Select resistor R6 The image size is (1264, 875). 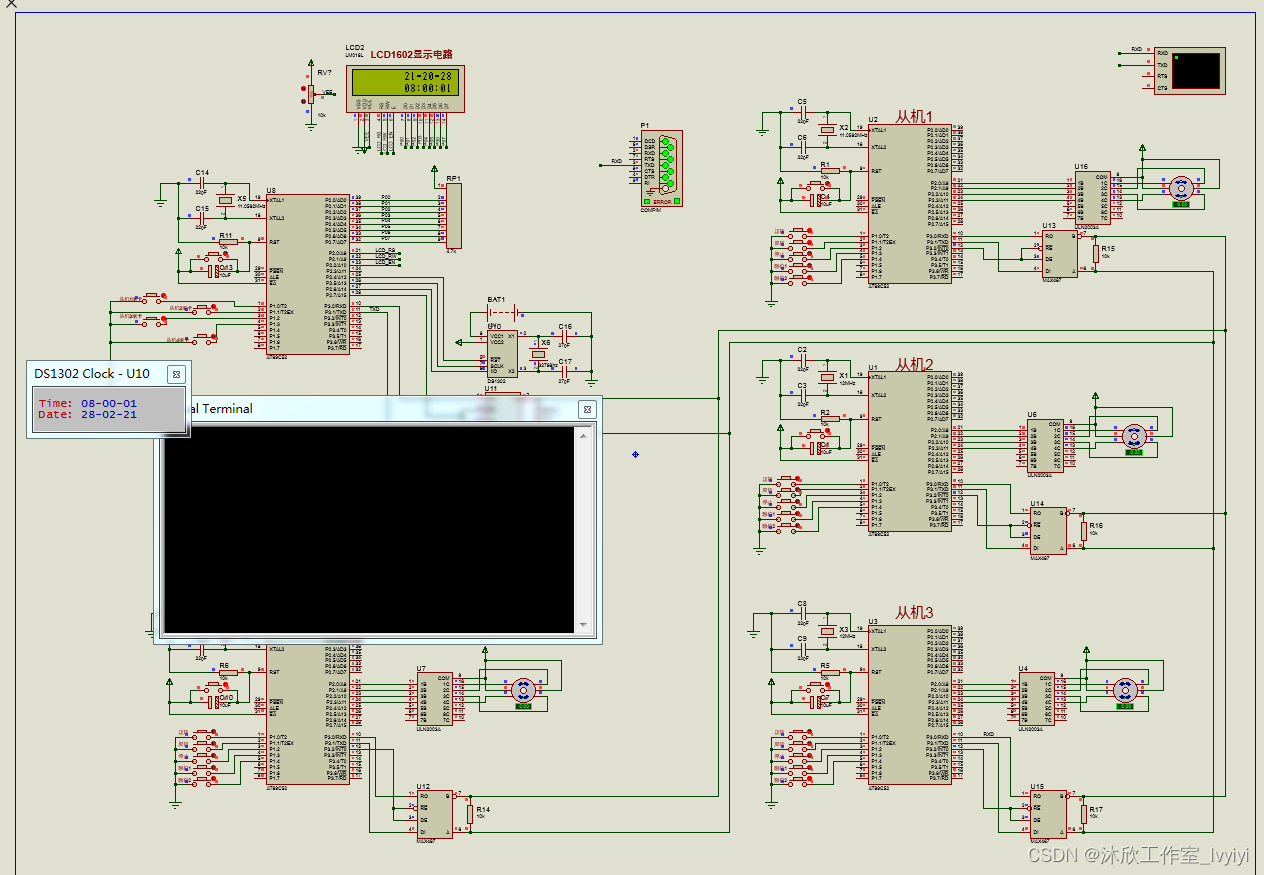[x=227, y=672]
